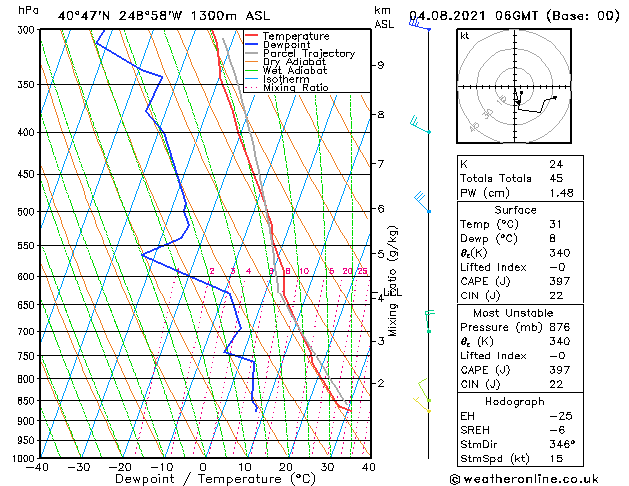
Task: Click the gray Parcel Trajectory legend line sample
Action: 251,53
